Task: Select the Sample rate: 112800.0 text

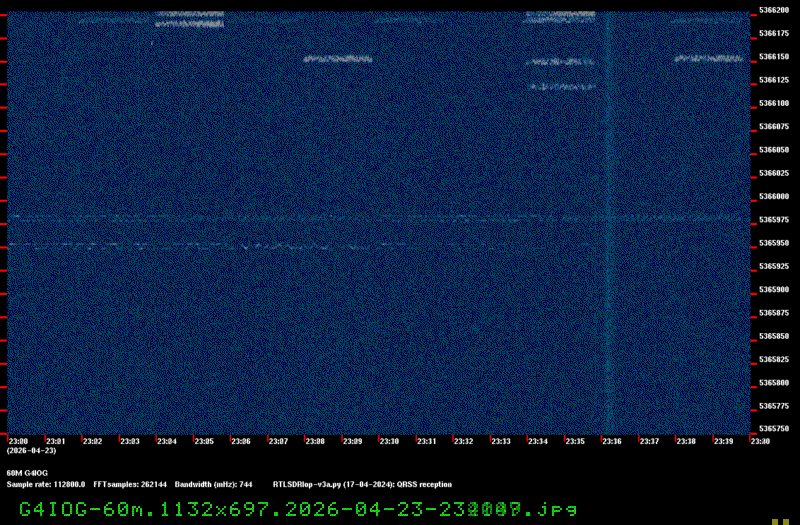Action: tap(46, 485)
